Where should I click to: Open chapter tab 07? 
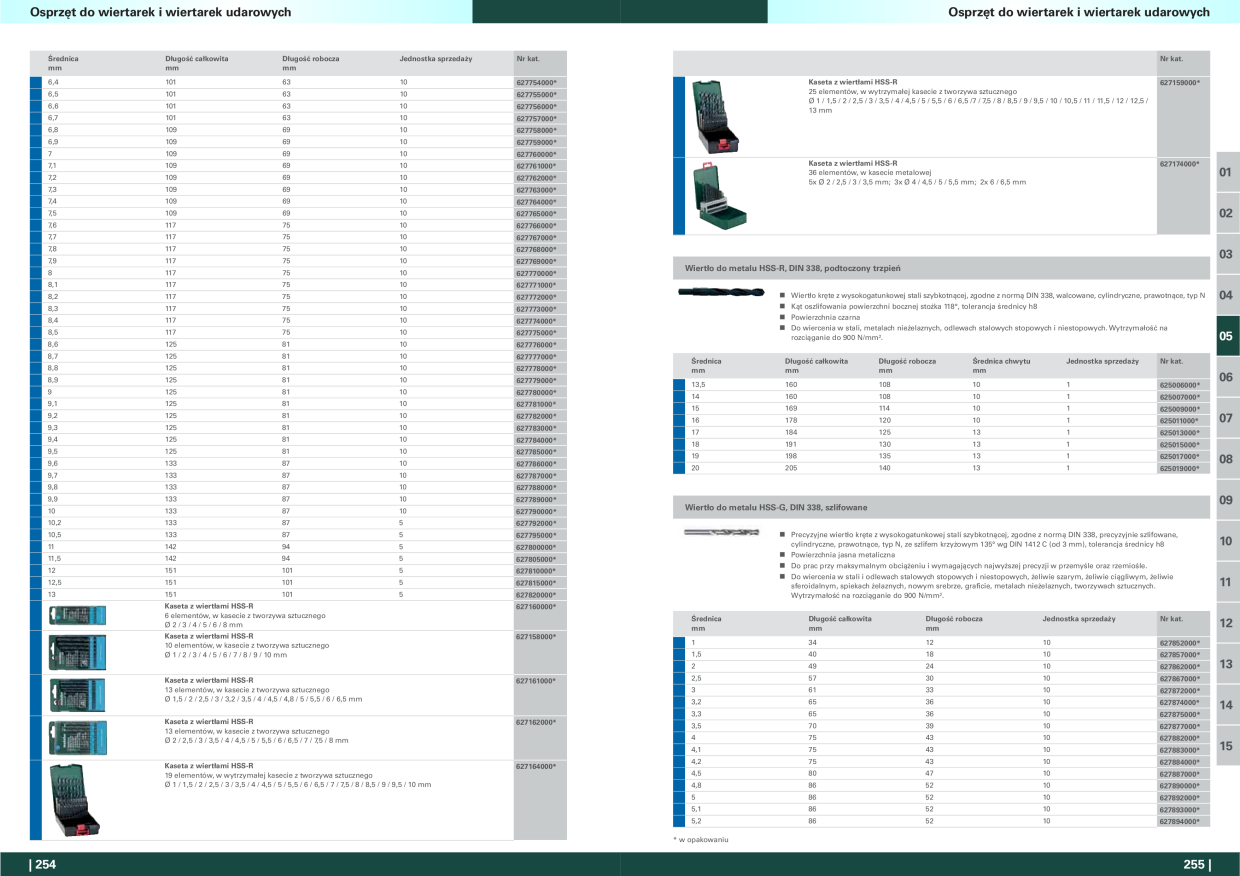(x=1227, y=418)
